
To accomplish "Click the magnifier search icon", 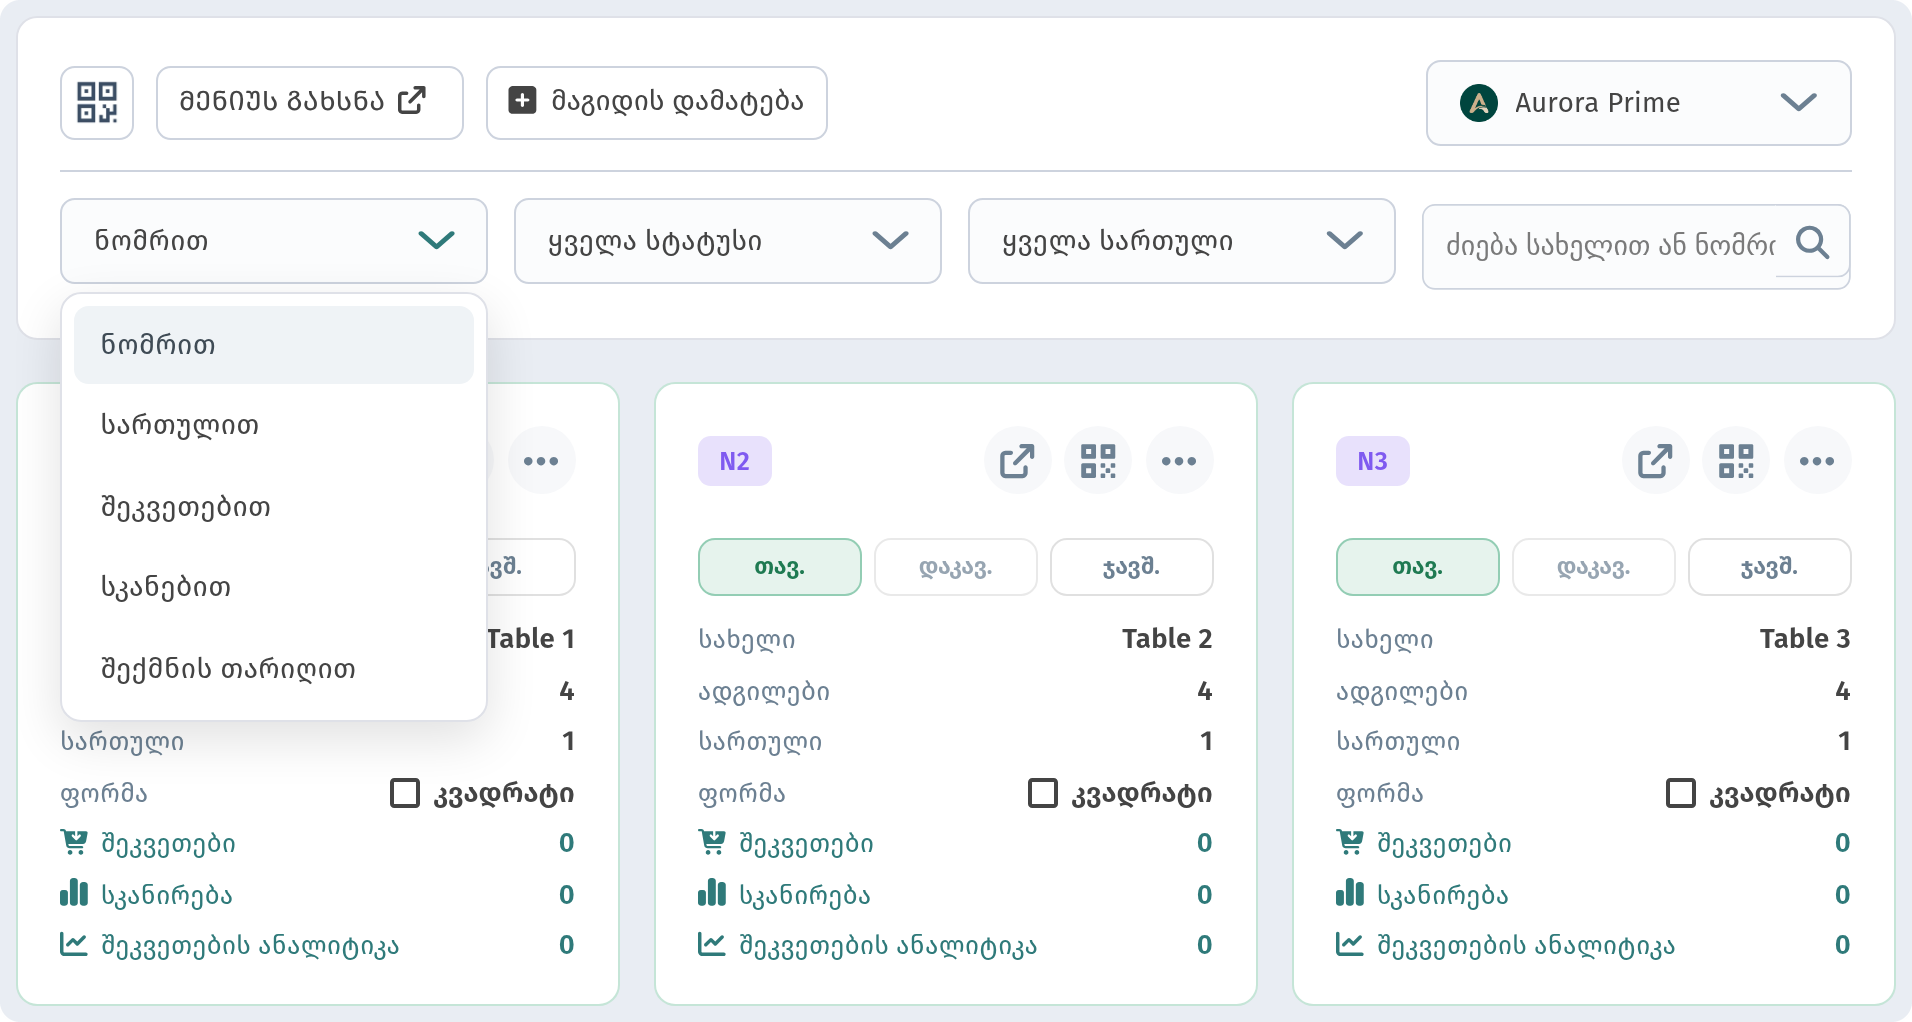I will pyautogui.click(x=1812, y=243).
